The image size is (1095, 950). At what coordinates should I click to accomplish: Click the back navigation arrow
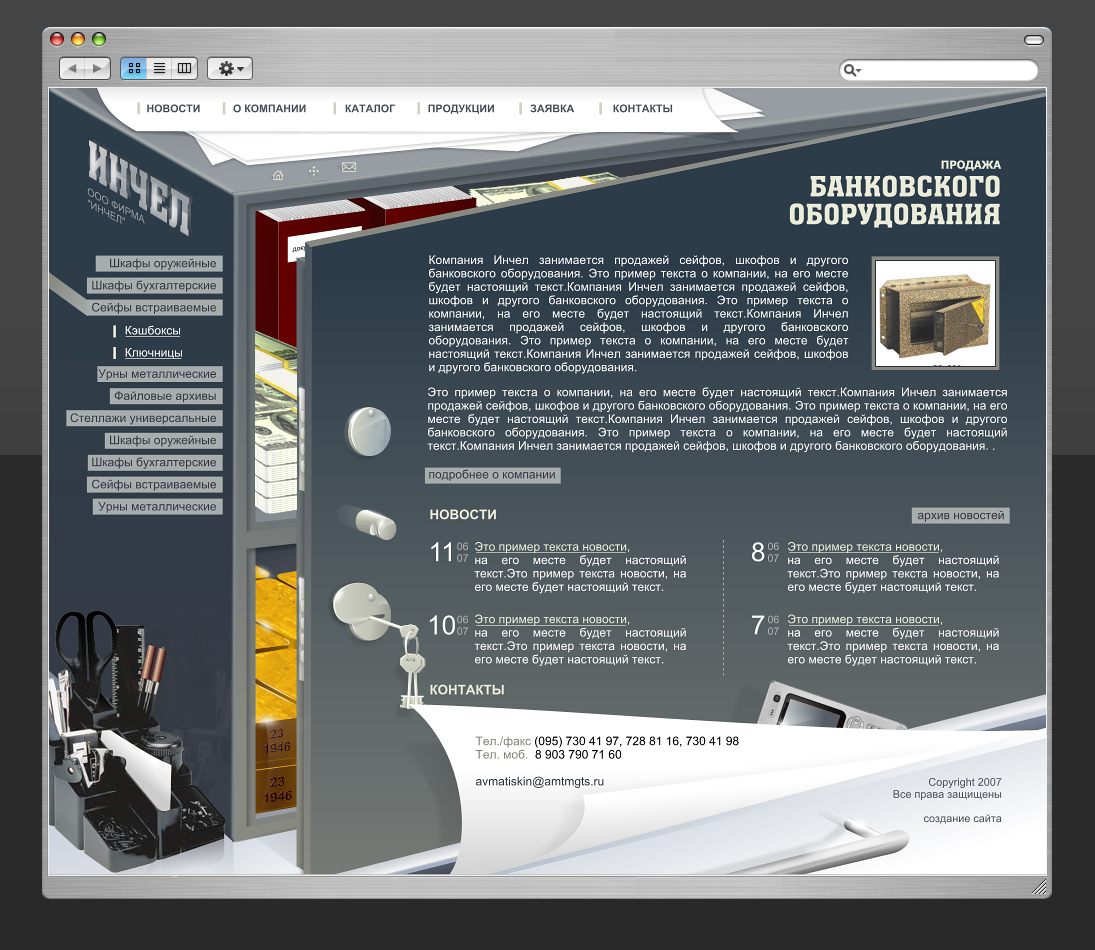coord(73,68)
